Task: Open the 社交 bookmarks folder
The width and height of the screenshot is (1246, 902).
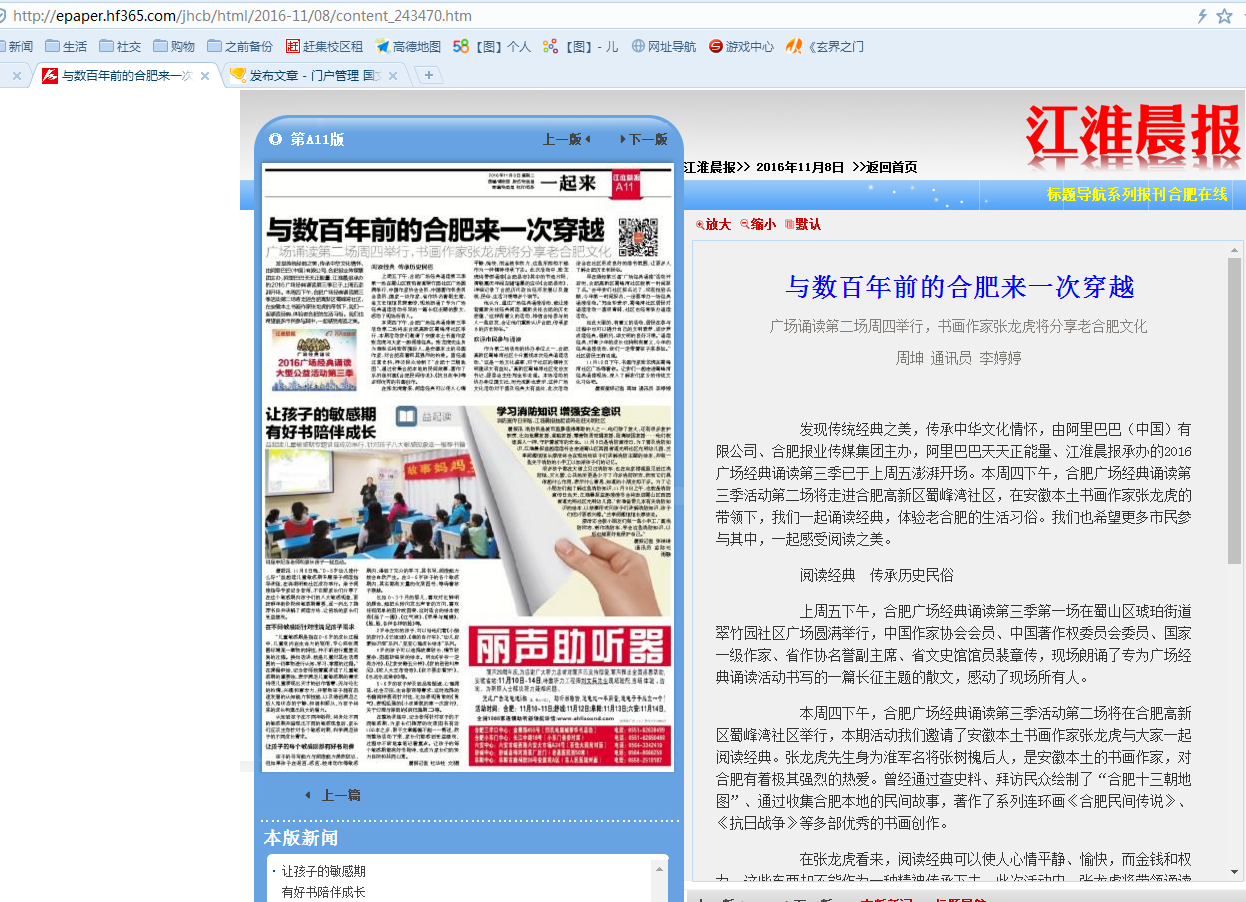Action: [119, 46]
